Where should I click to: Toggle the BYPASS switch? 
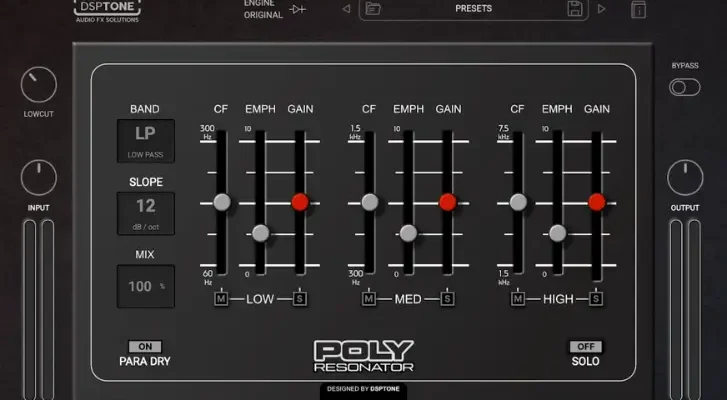click(685, 87)
